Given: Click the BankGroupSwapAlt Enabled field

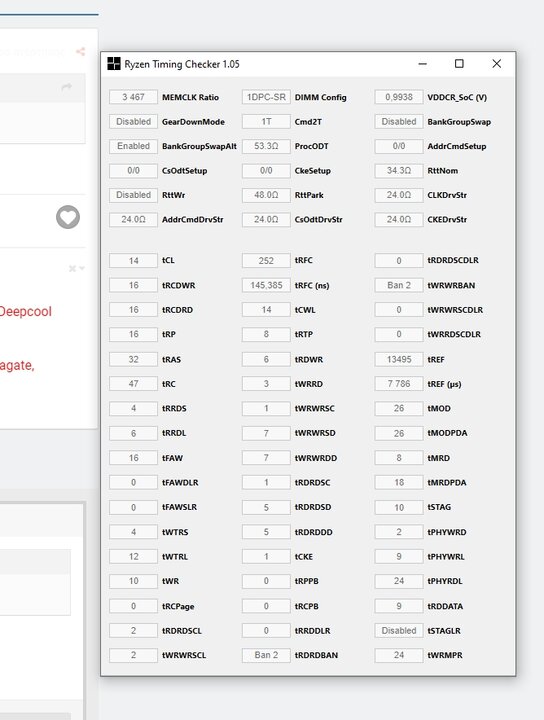Looking at the screenshot, I should click(133, 146).
